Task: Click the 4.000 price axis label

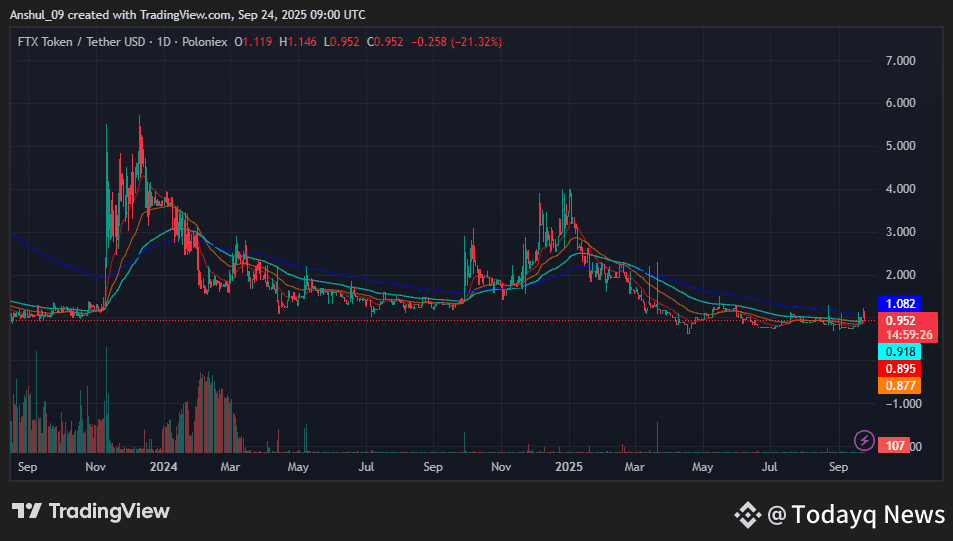Action: pos(901,189)
